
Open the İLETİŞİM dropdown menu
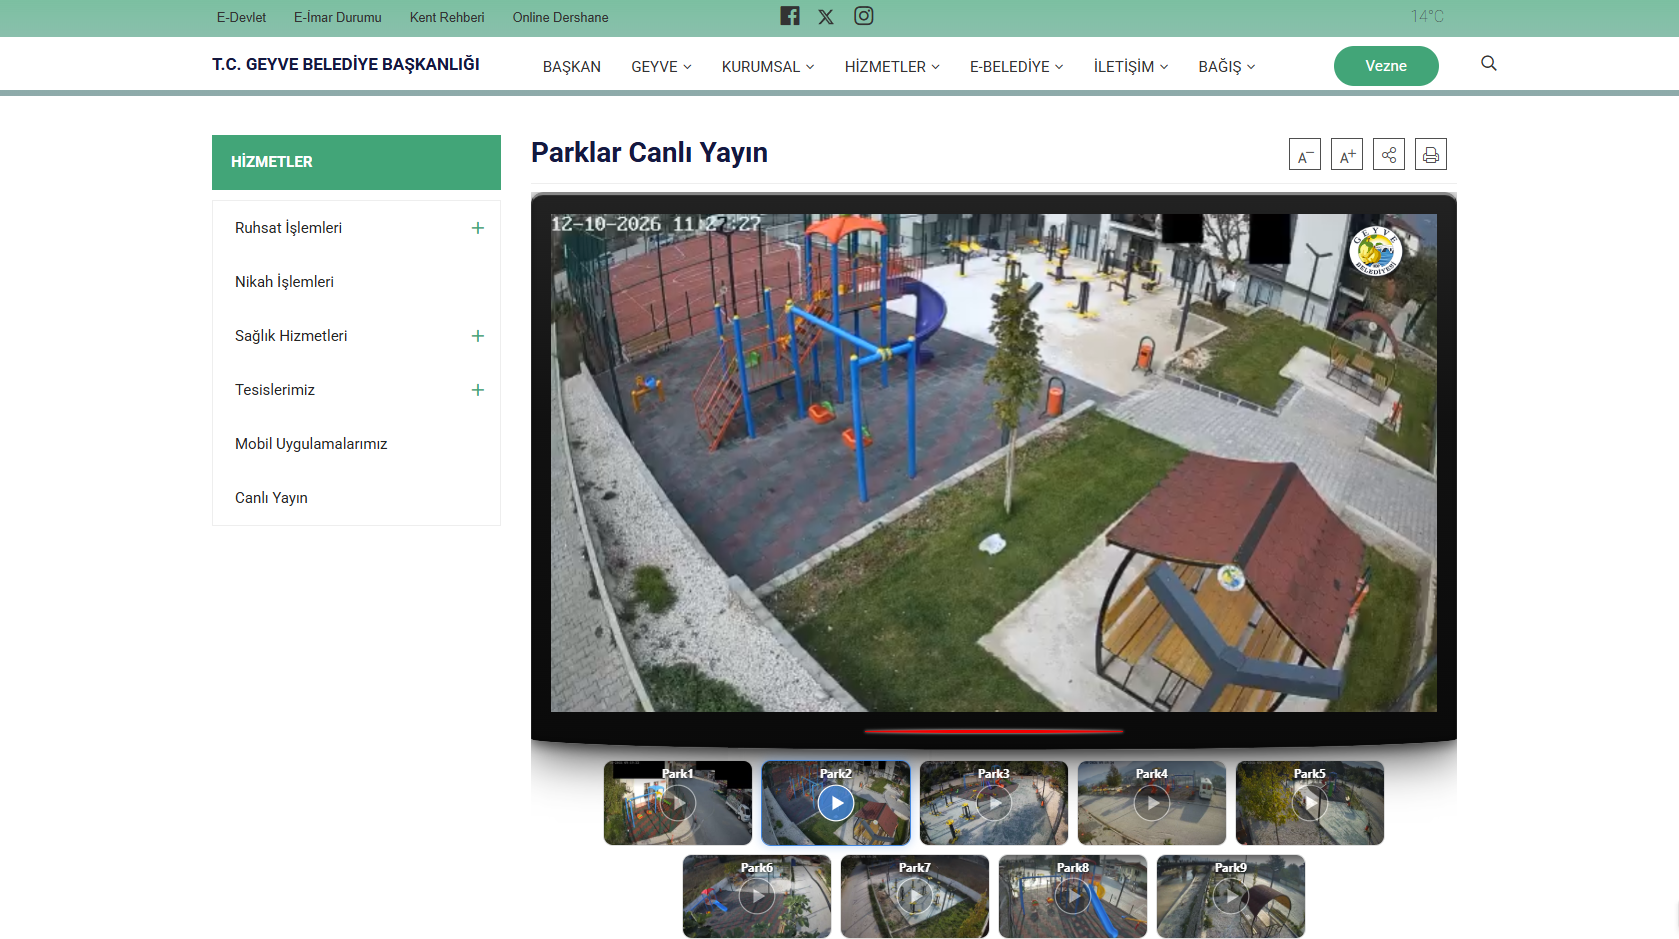click(x=1131, y=67)
